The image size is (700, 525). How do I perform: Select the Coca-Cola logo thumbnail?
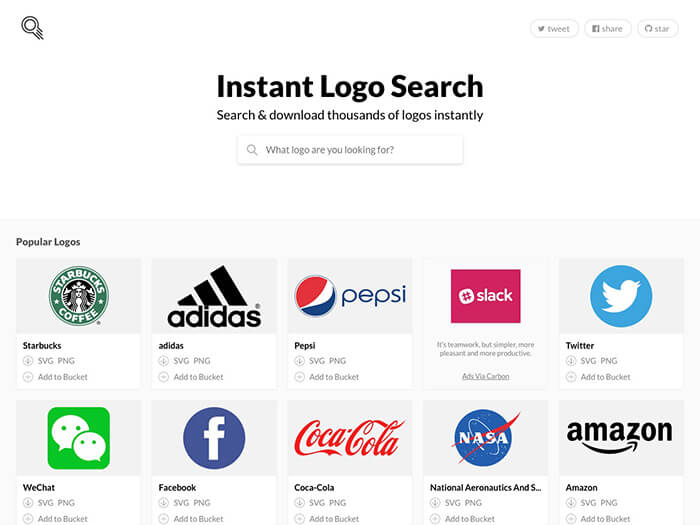pyautogui.click(x=350, y=438)
